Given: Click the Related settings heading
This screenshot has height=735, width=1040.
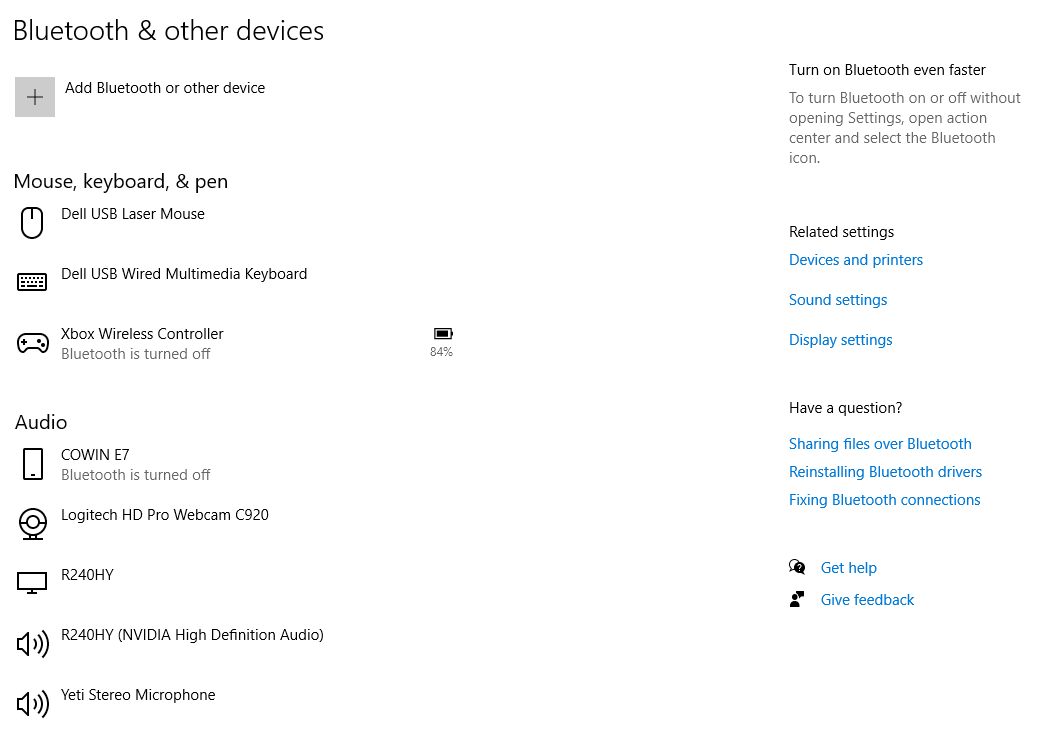Looking at the screenshot, I should [x=841, y=232].
